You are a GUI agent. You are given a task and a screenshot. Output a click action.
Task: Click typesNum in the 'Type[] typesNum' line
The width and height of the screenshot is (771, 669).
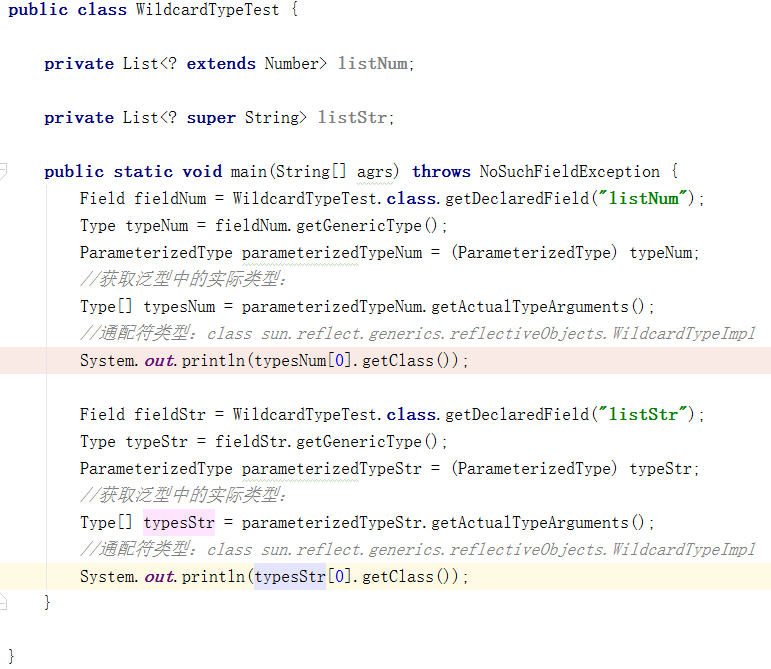coord(179,307)
